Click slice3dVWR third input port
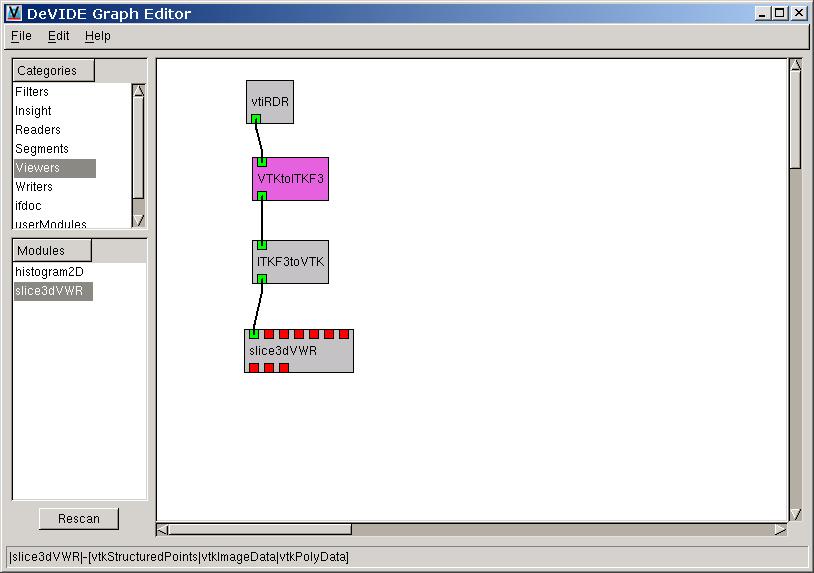The height and width of the screenshot is (573, 814). click(x=284, y=334)
